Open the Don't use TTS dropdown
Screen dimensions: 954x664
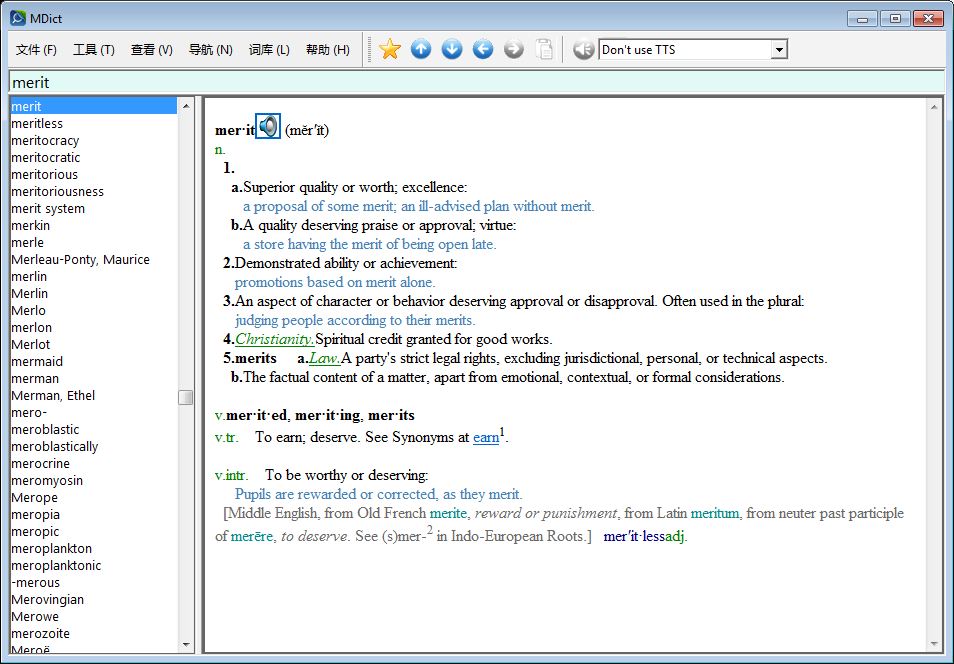pyautogui.click(x=779, y=50)
